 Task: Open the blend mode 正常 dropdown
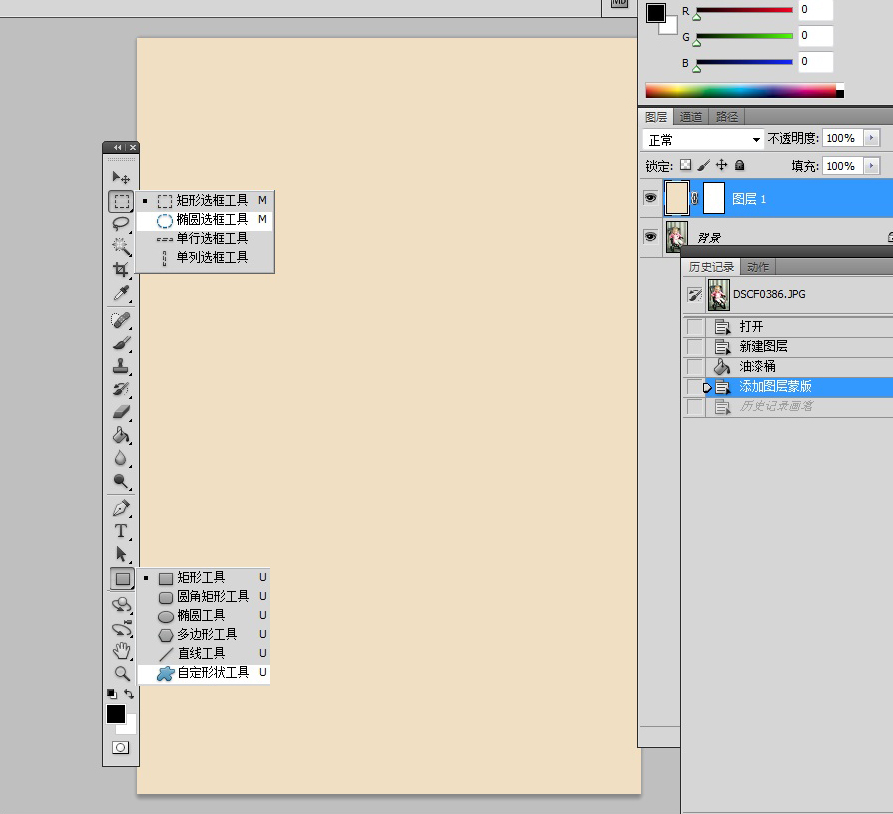703,140
